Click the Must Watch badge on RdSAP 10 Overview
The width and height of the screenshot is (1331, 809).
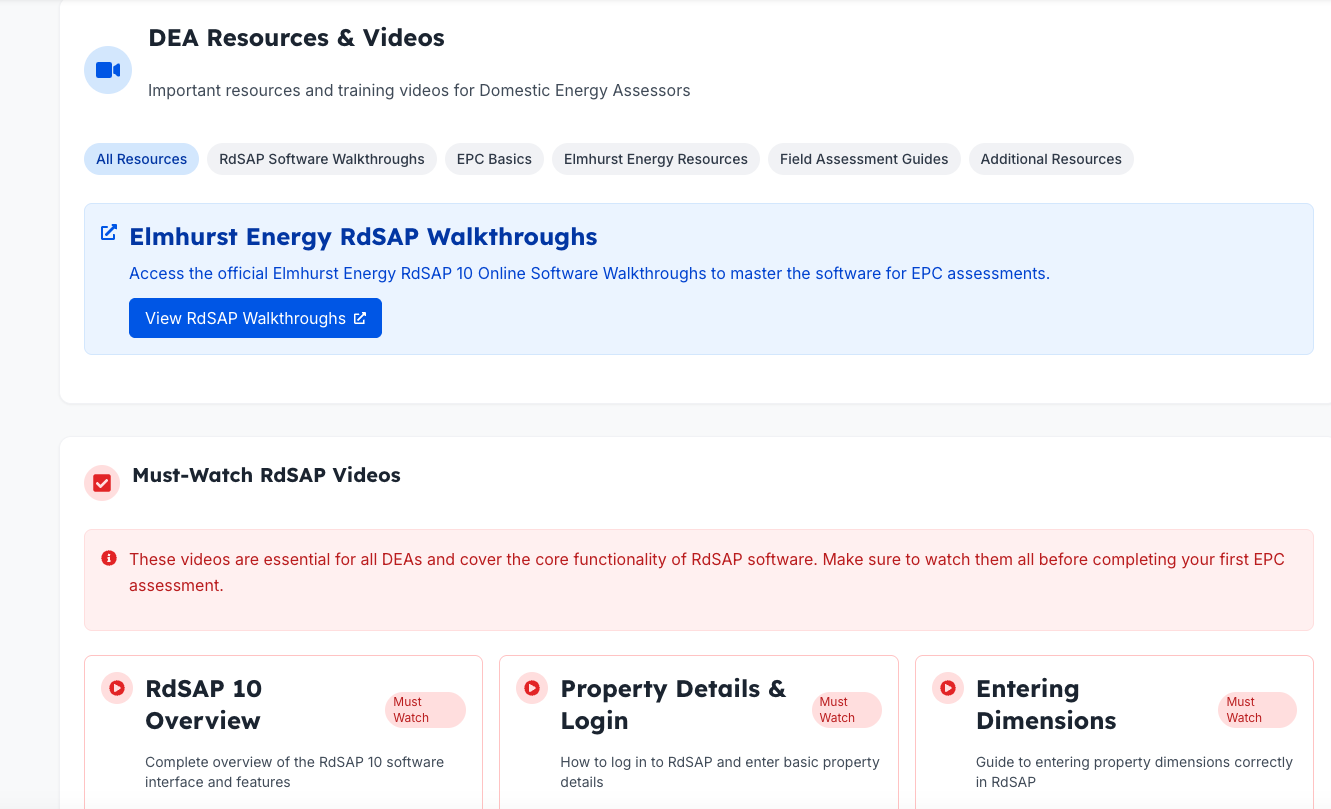pos(425,710)
